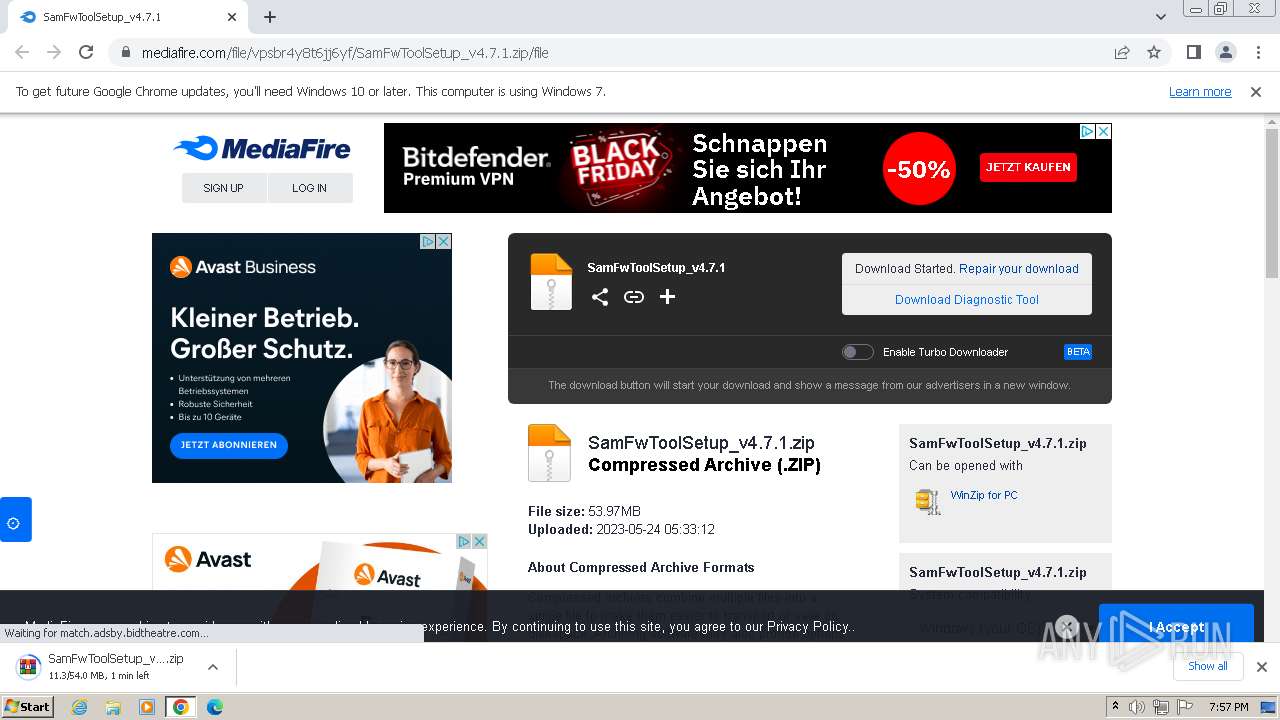Open the share page icon in address bar
1280x720 pixels.
(1122, 52)
